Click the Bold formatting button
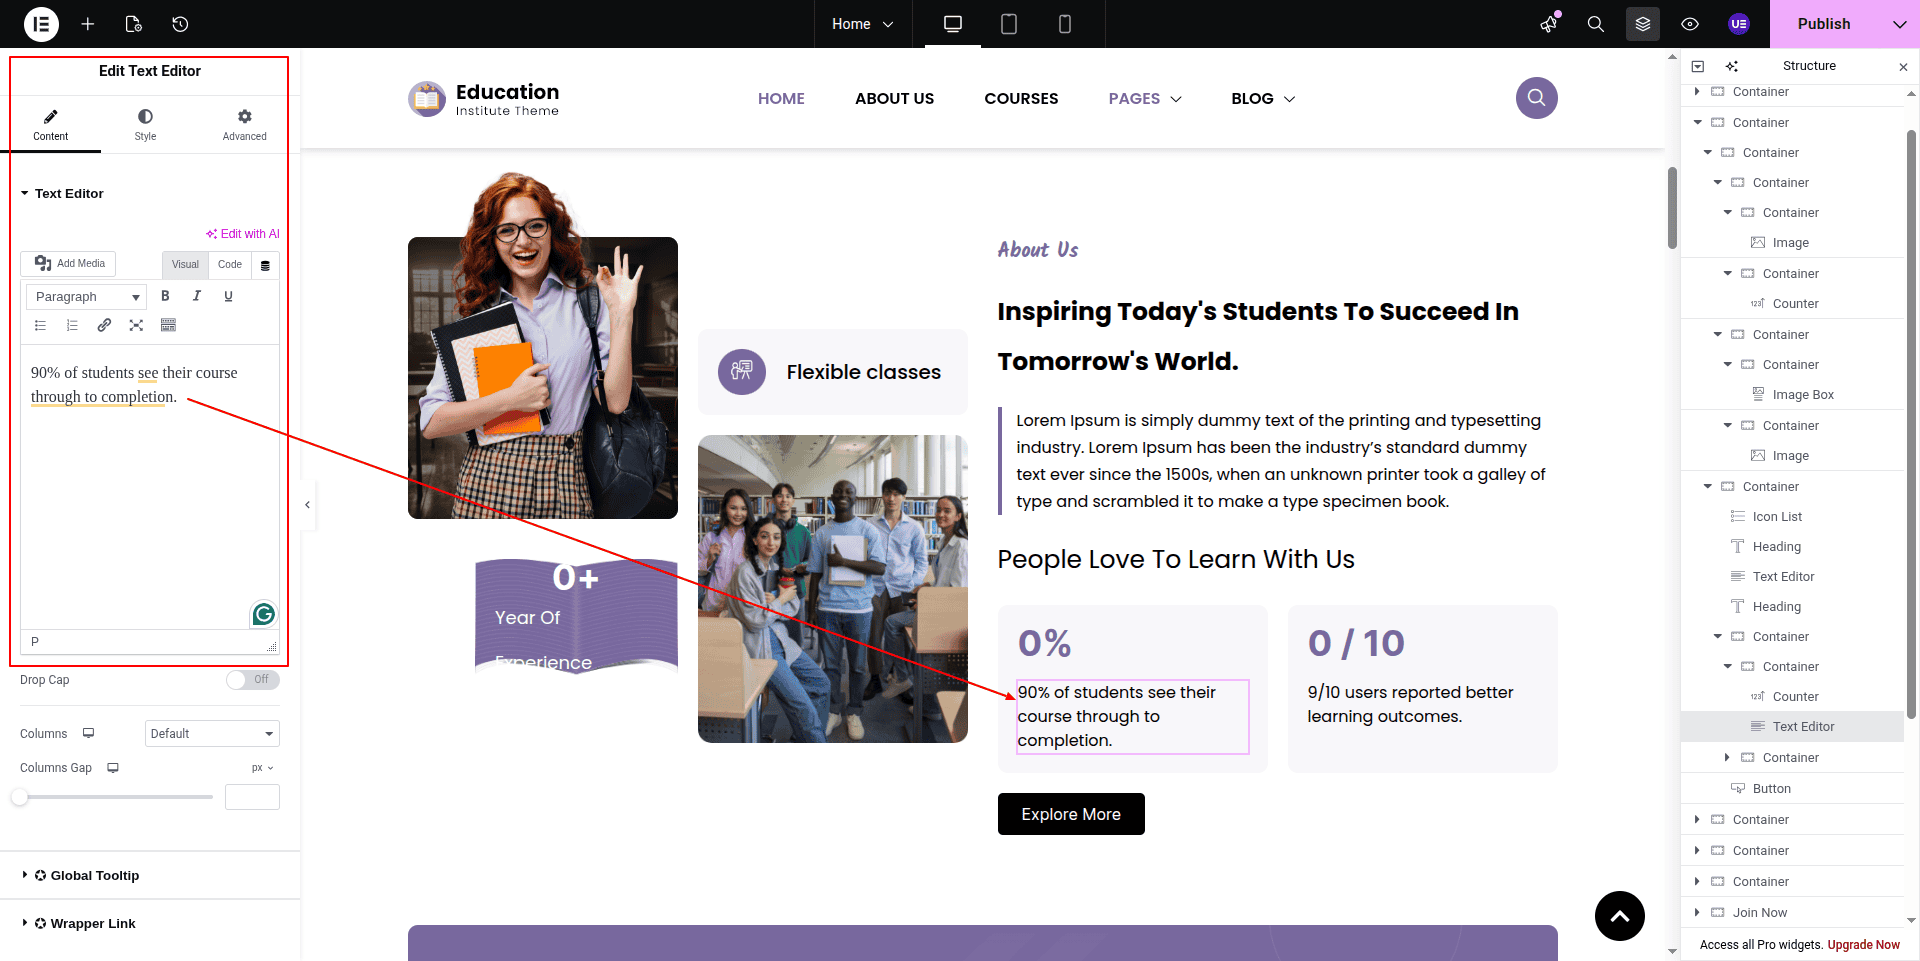This screenshot has height=961, width=1920. pos(165,296)
